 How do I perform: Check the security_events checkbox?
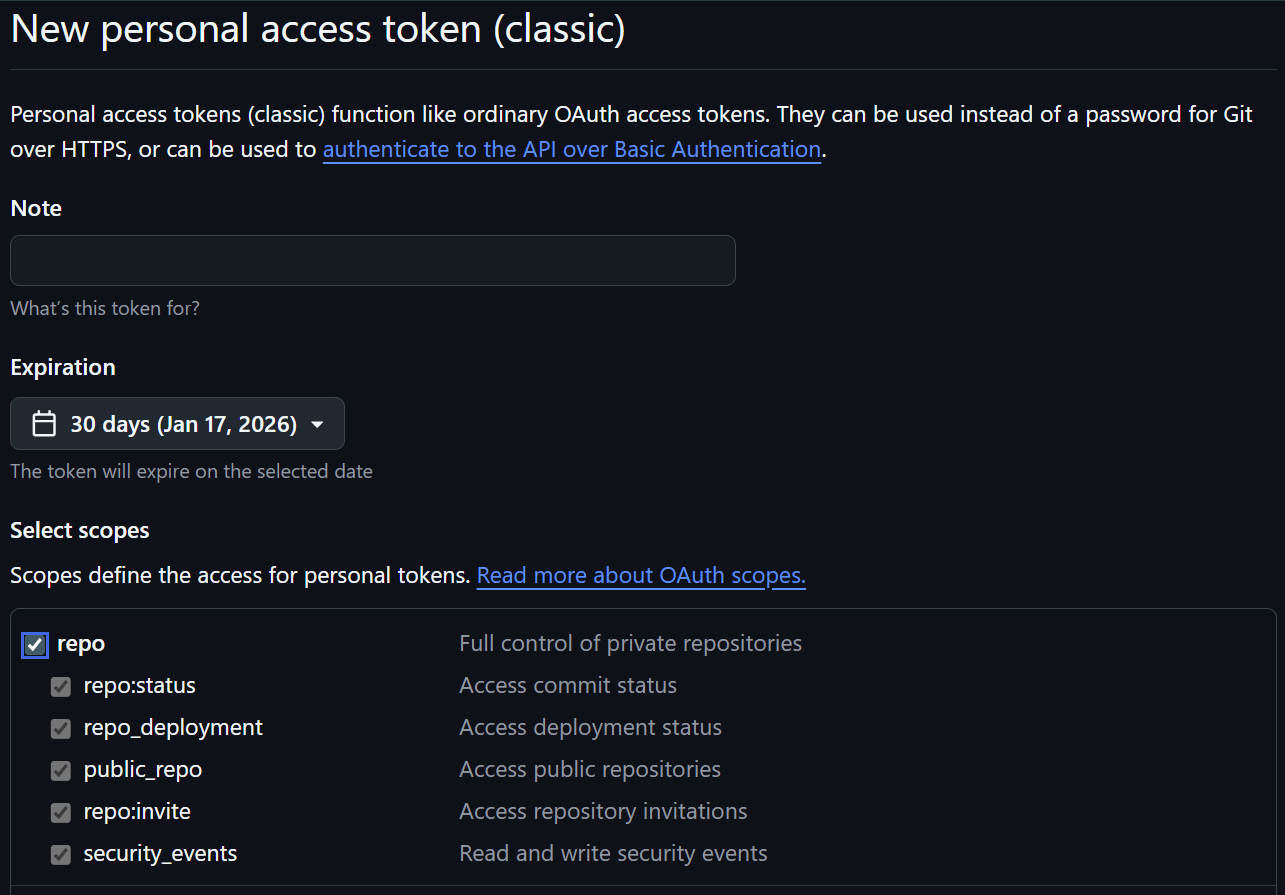coord(60,855)
